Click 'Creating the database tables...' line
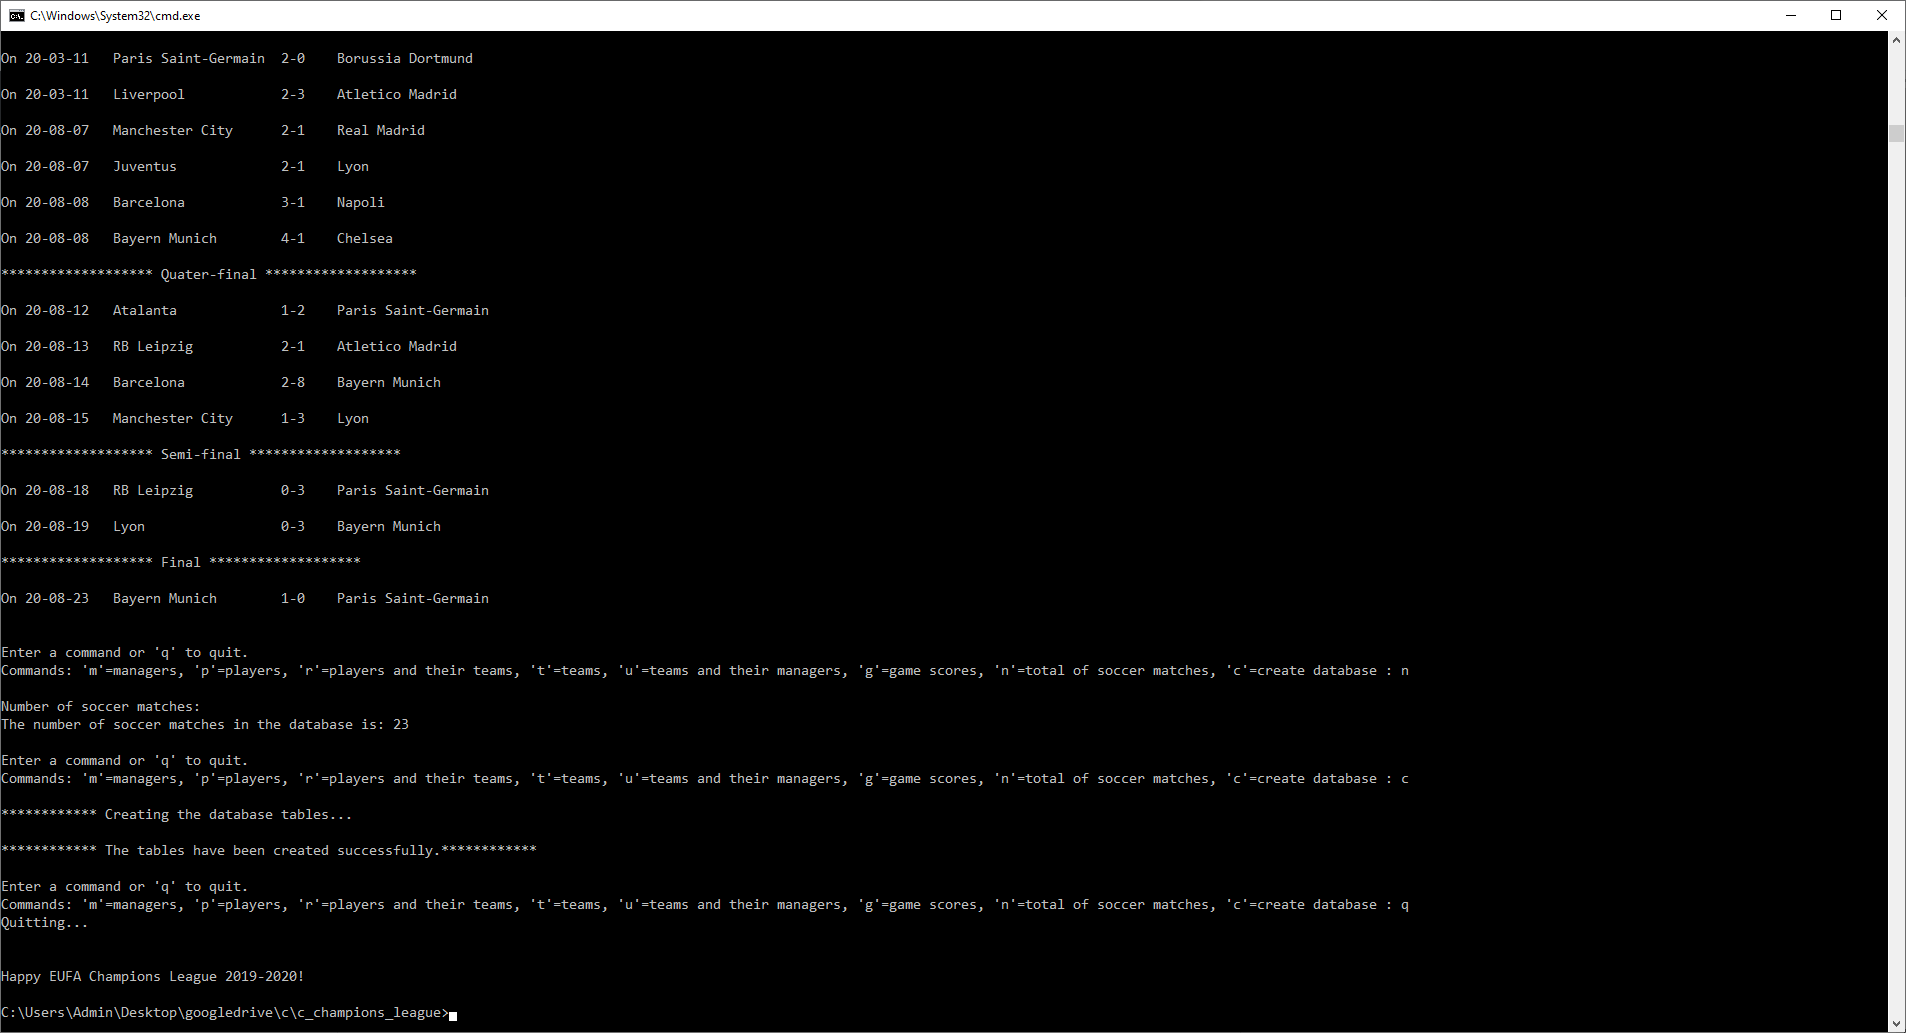Viewport: 1906px width, 1033px height. click(x=177, y=814)
